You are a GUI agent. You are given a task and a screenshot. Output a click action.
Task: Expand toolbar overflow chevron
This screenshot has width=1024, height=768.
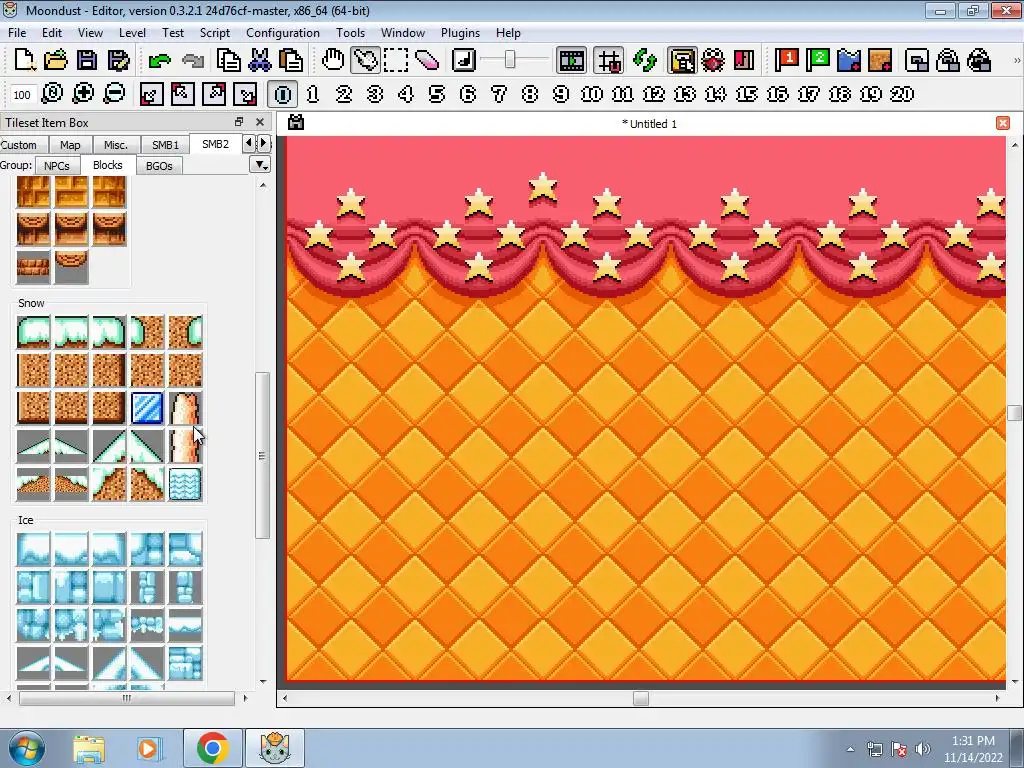tap(1016, 60)
